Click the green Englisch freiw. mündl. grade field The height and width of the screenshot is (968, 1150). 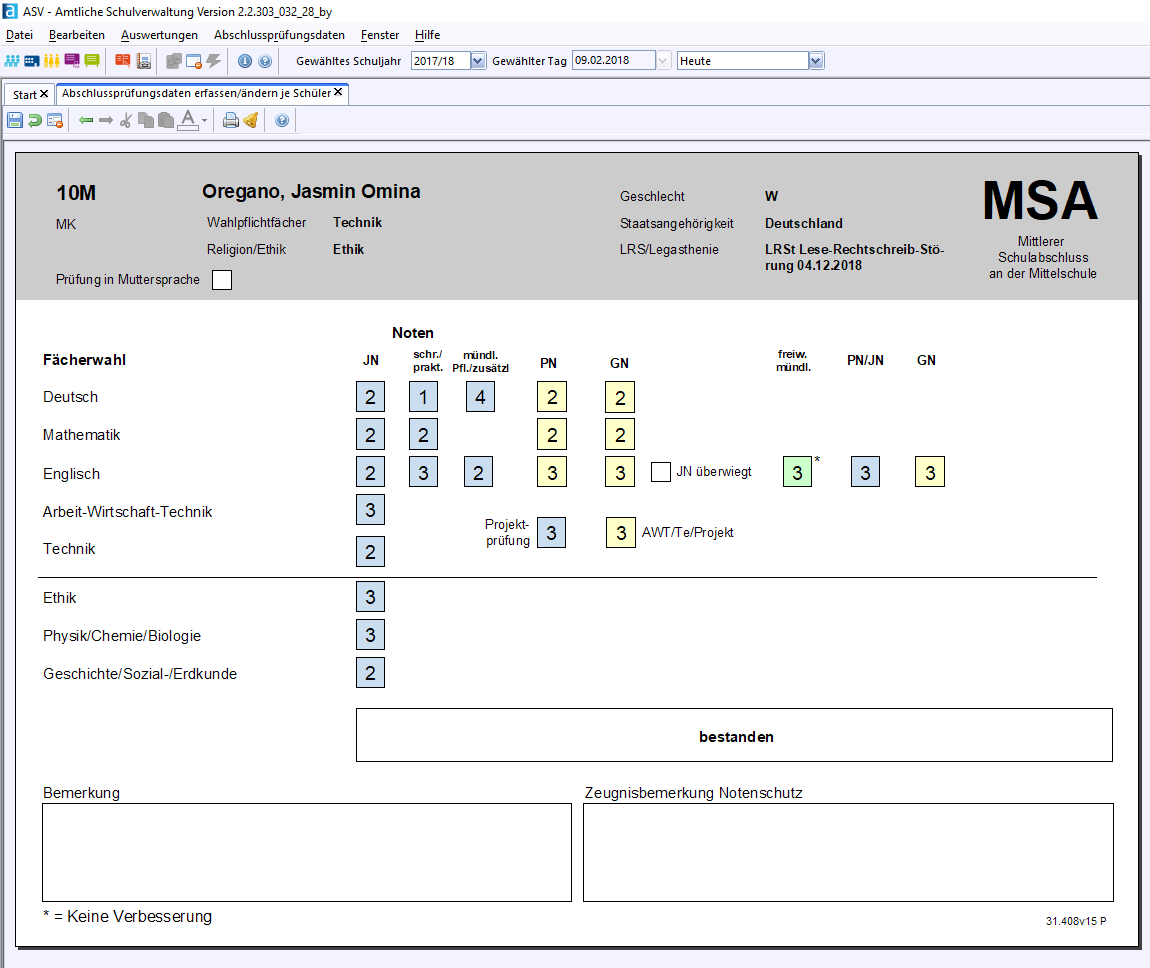(797, 472)
